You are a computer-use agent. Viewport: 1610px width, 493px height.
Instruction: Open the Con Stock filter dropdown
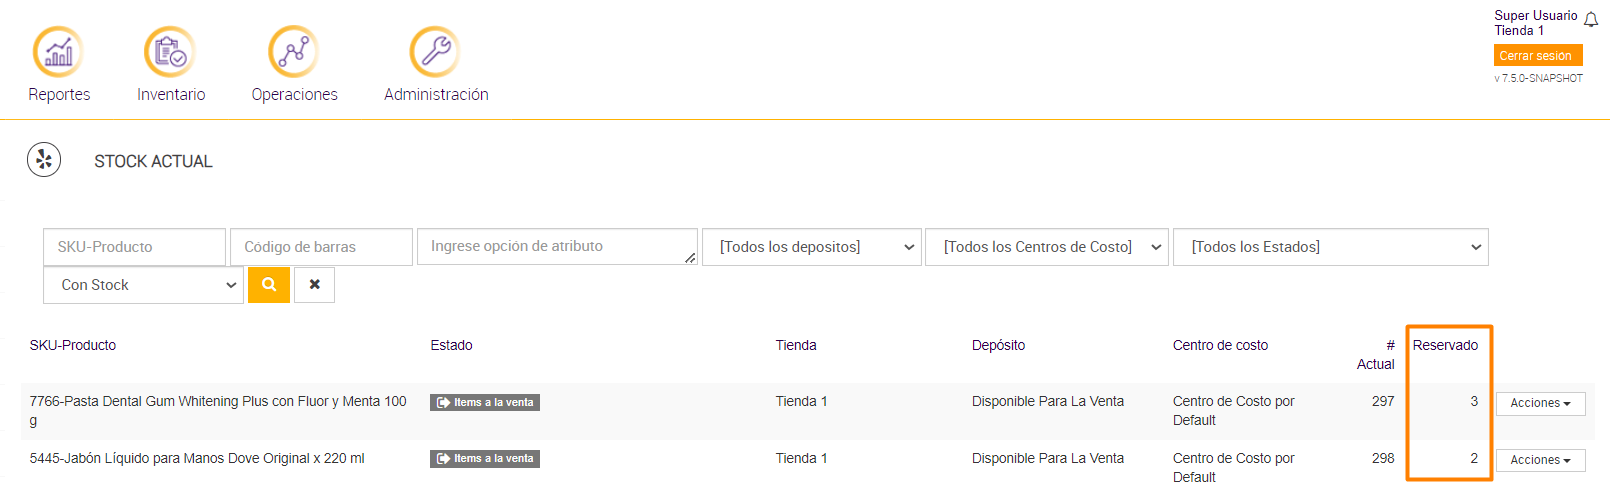point(143,285)
